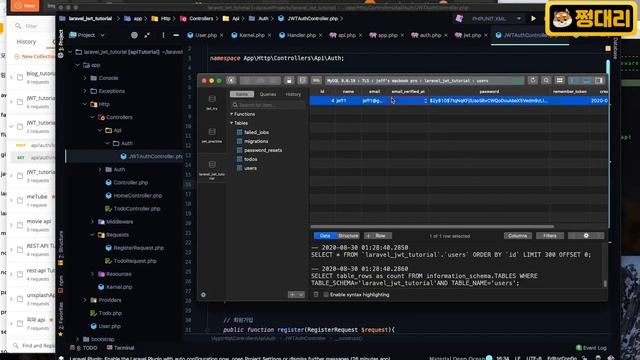Expand the Middleware folder
The height and width of the screenshot is (360, 640).
(92, 222)
